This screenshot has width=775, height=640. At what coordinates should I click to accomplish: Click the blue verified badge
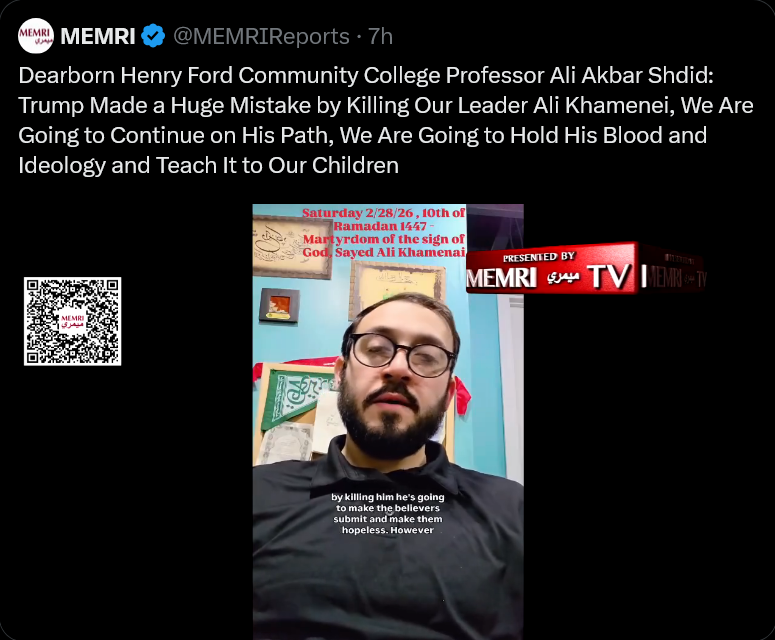[153, 36]
